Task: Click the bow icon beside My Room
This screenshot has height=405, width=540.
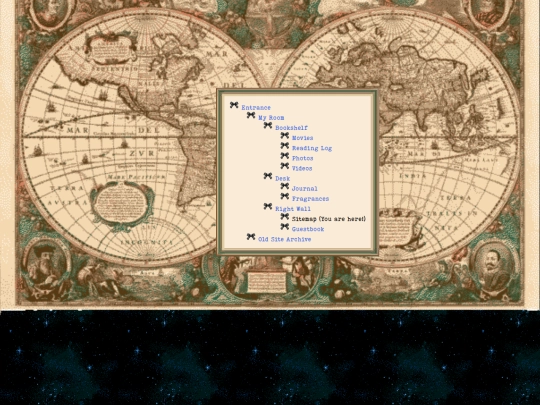Action: pyautogui.click(x=251, y=115)
